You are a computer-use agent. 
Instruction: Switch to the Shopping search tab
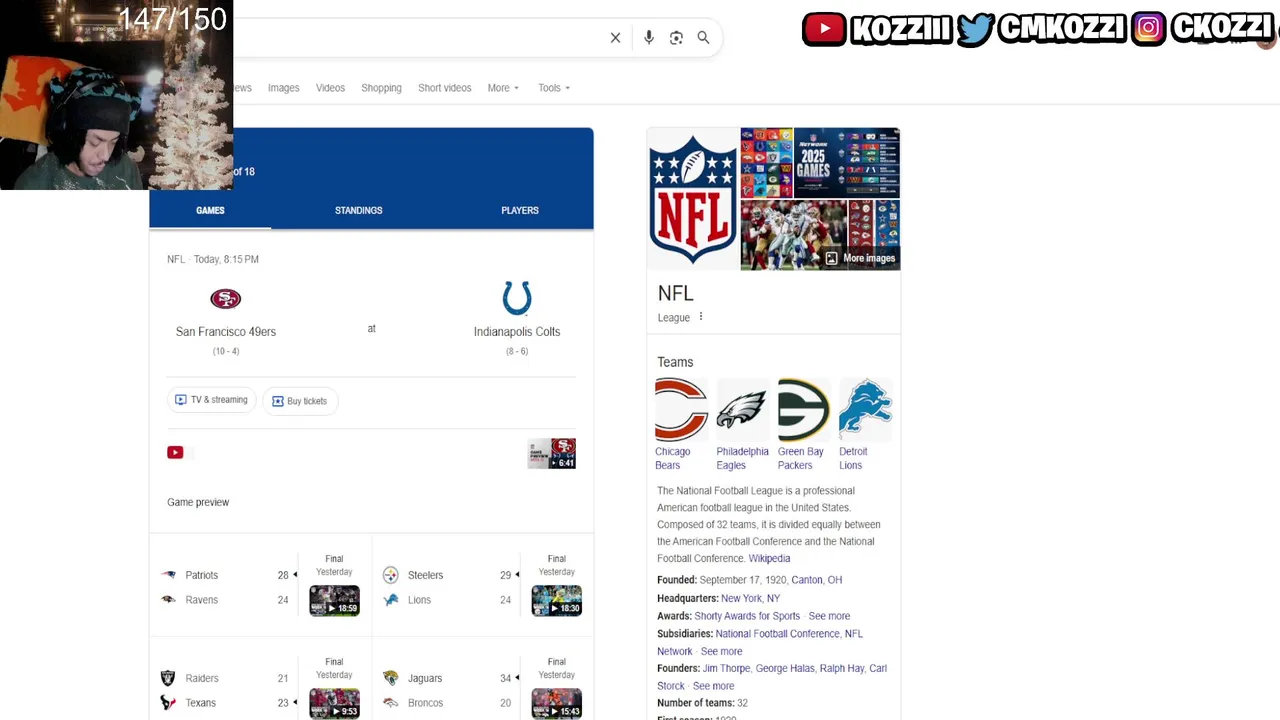click(381, 88)
